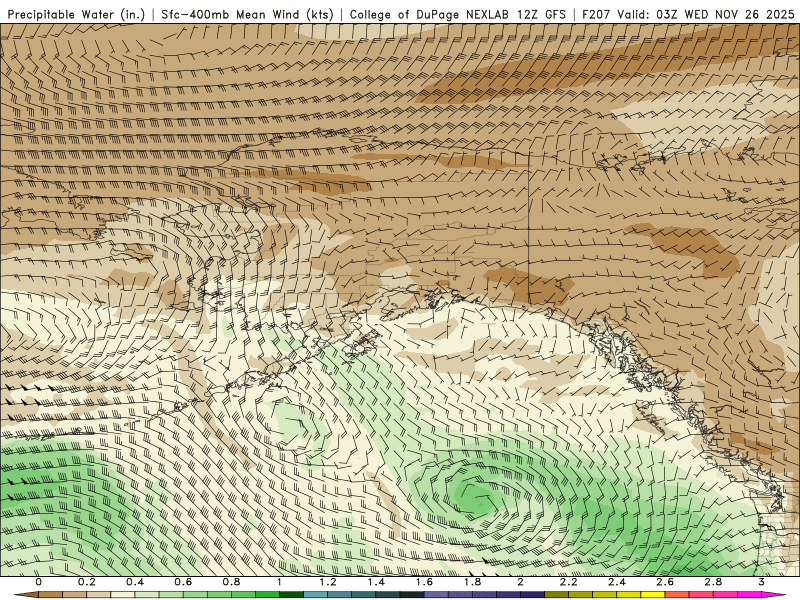Image resolution: width=800 pixels, height=600 pixels.
Task: Click 'College of DuPage NEXLAB 12Z GFS' text
Action: click(x=458, y=15)
